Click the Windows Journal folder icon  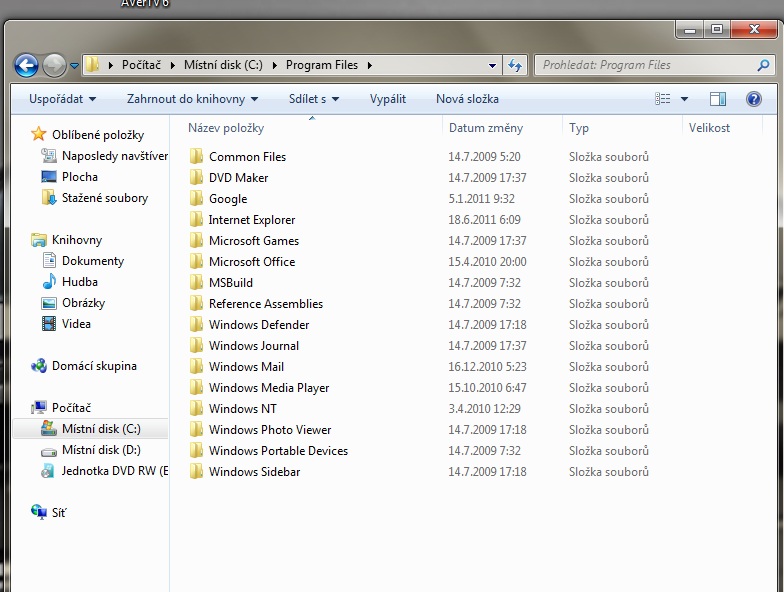coord(196,346)
